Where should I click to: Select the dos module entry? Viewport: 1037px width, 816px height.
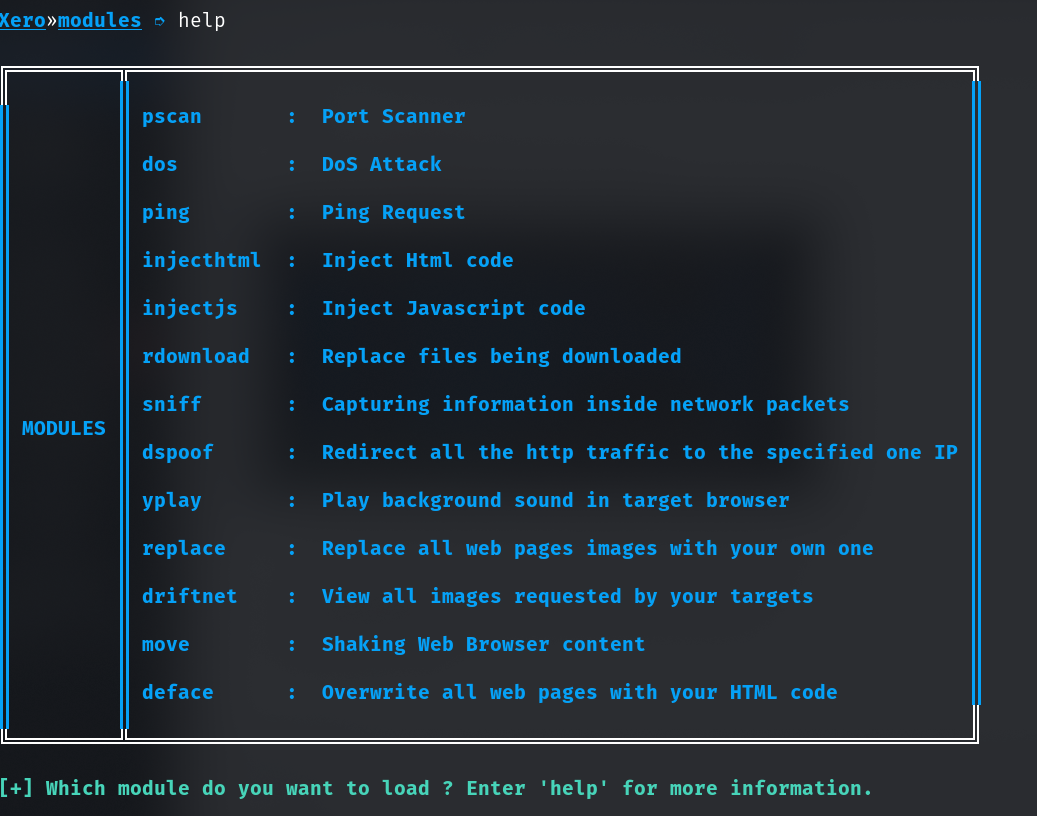pos(160,165)
